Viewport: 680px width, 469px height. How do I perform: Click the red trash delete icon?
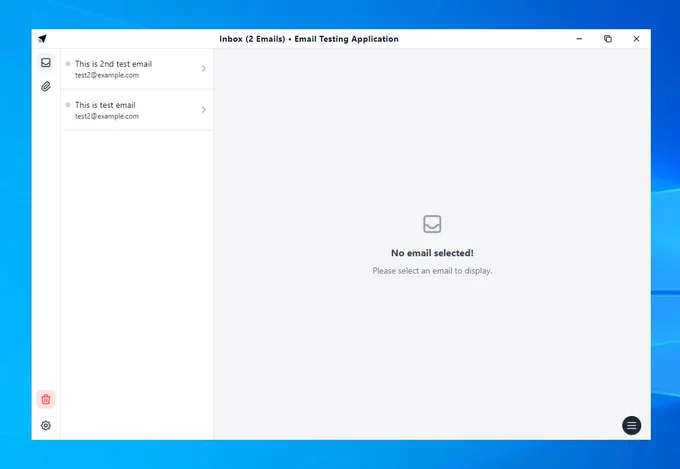46,399
